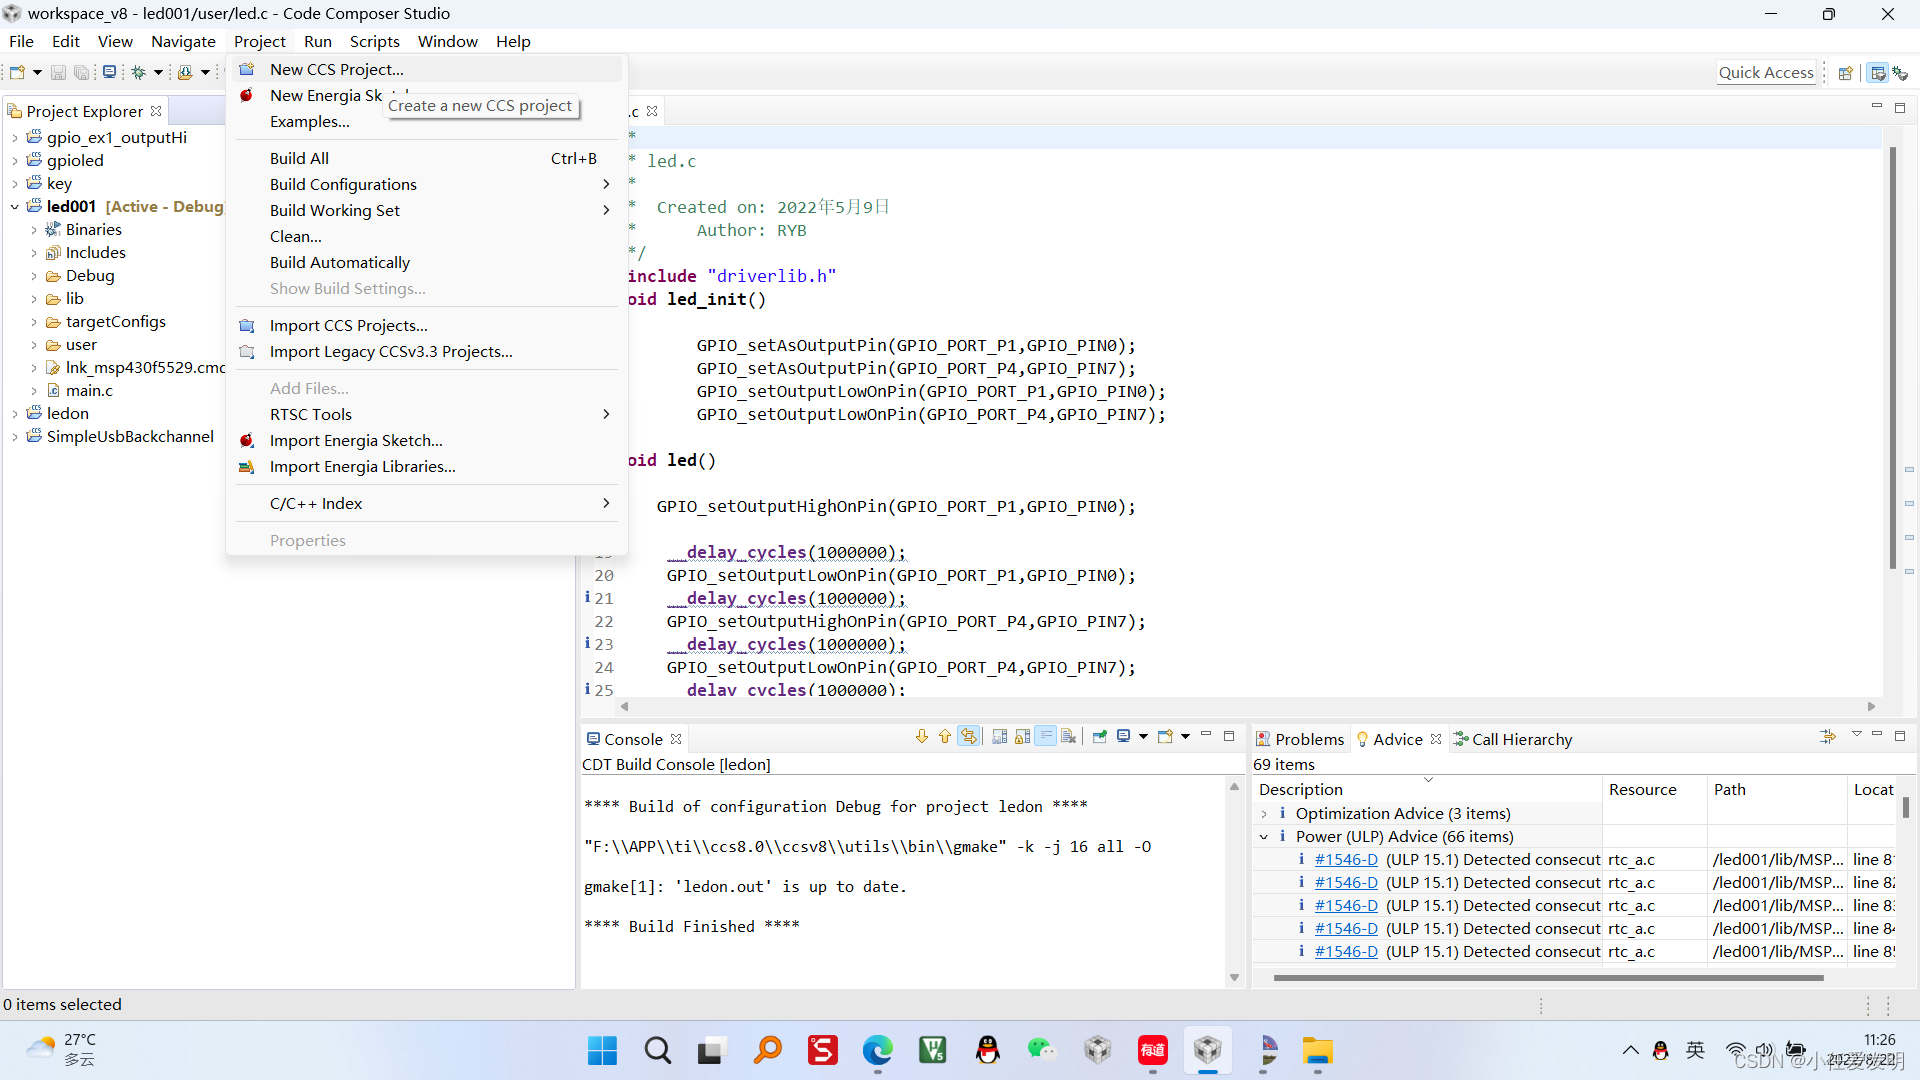Open main.c in Project Explorer
This screenshot has width=1920, height=1080.
(89, 391)
